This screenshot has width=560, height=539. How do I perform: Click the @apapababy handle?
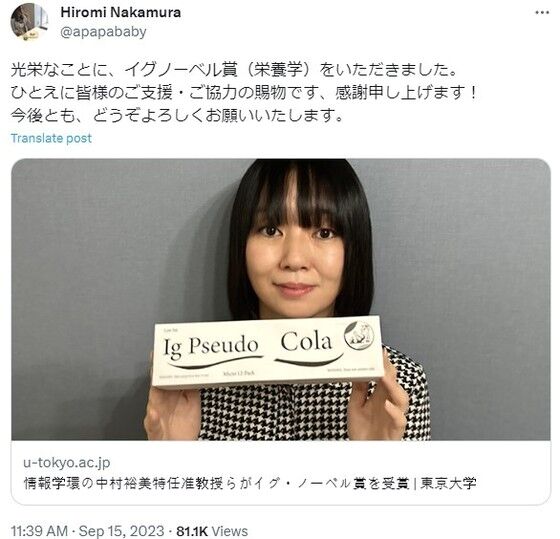tap(104, 32)
